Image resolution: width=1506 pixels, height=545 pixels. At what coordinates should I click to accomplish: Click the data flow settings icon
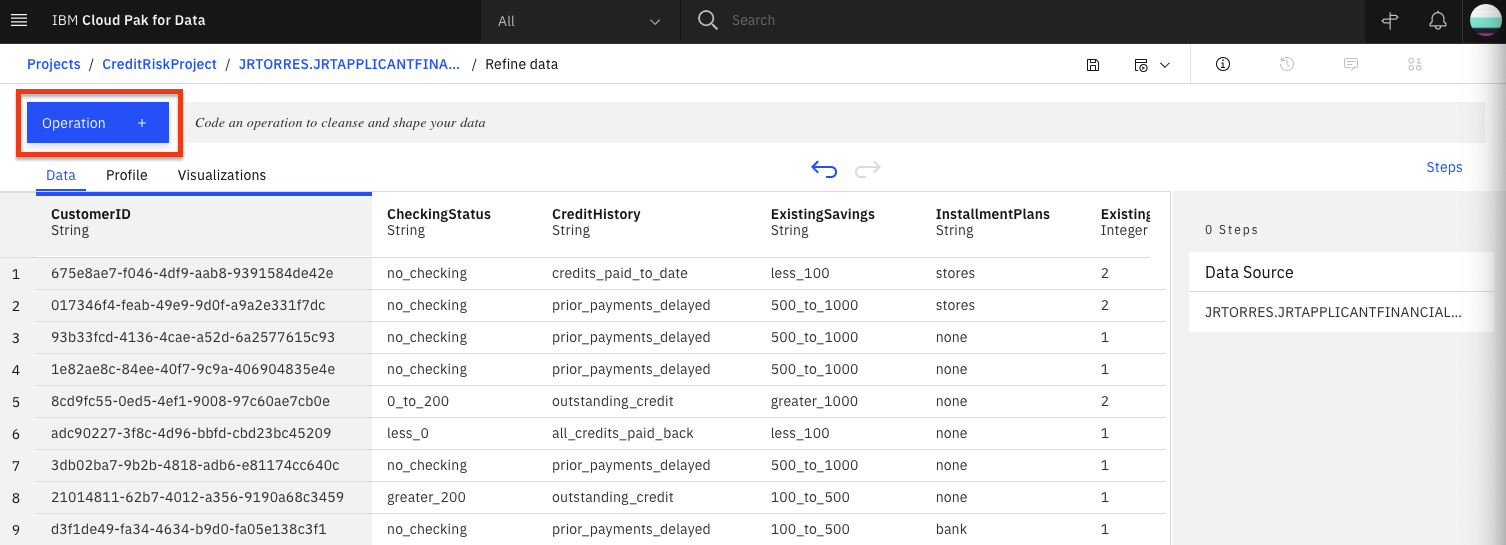point(1414,64)
